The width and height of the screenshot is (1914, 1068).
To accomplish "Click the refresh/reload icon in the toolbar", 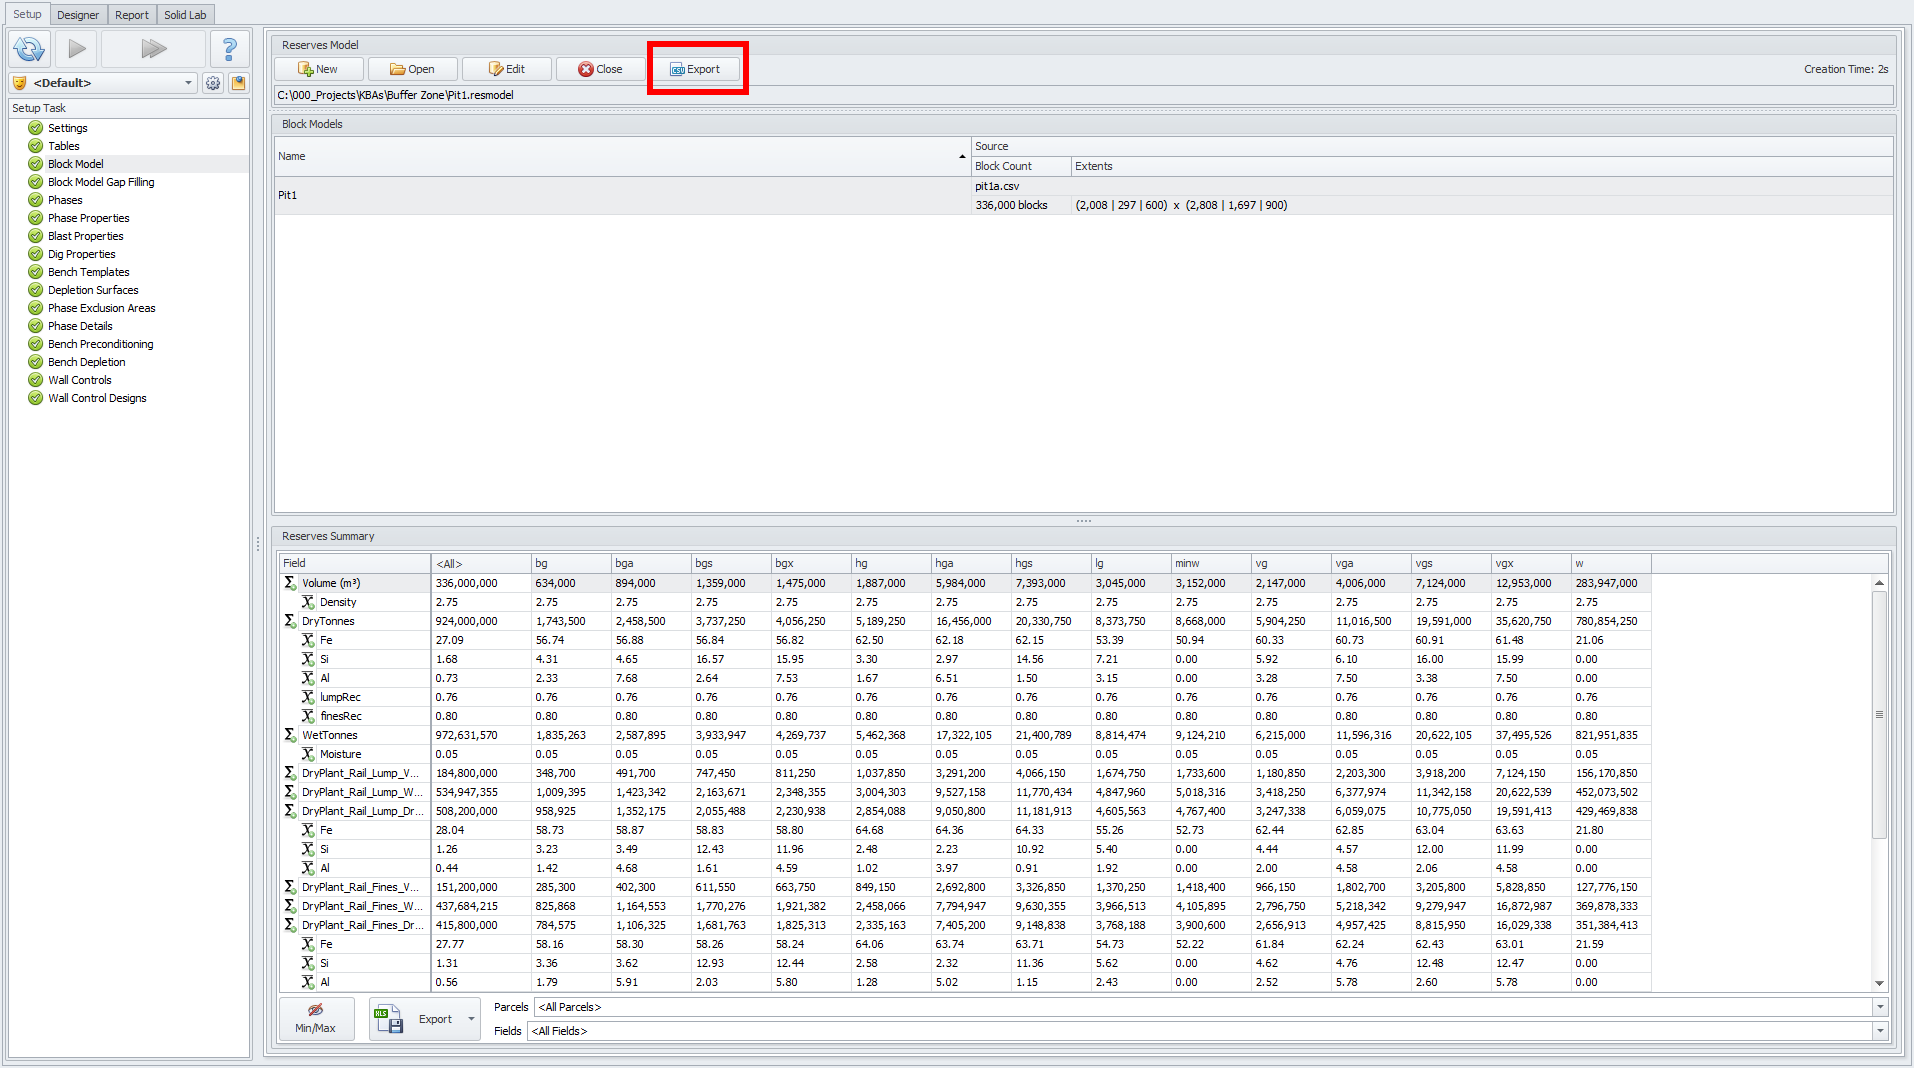I will click(x=29, y=48).
